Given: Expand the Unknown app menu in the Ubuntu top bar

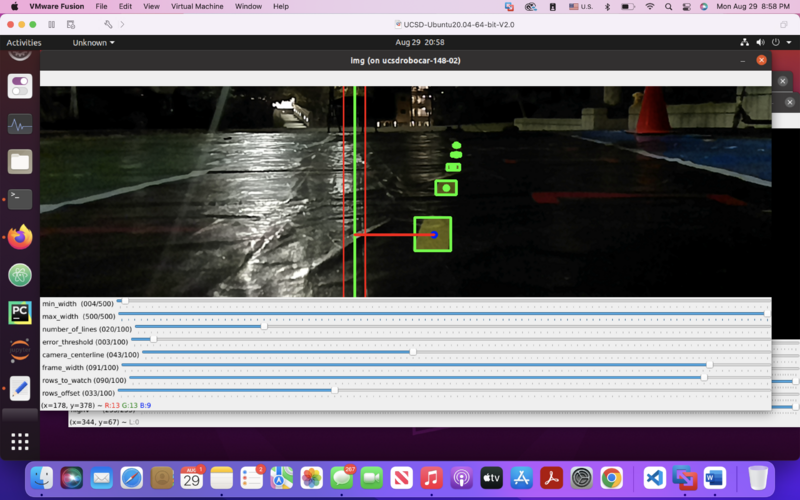Looking at the screenshot, I should [x=93, y=43].
